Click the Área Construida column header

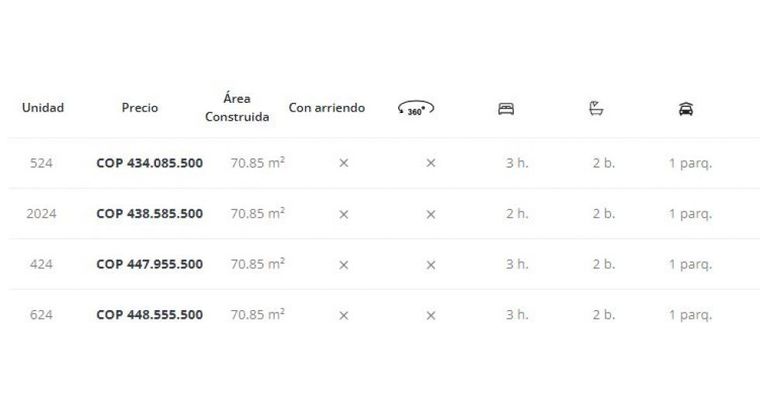(237, 108)
